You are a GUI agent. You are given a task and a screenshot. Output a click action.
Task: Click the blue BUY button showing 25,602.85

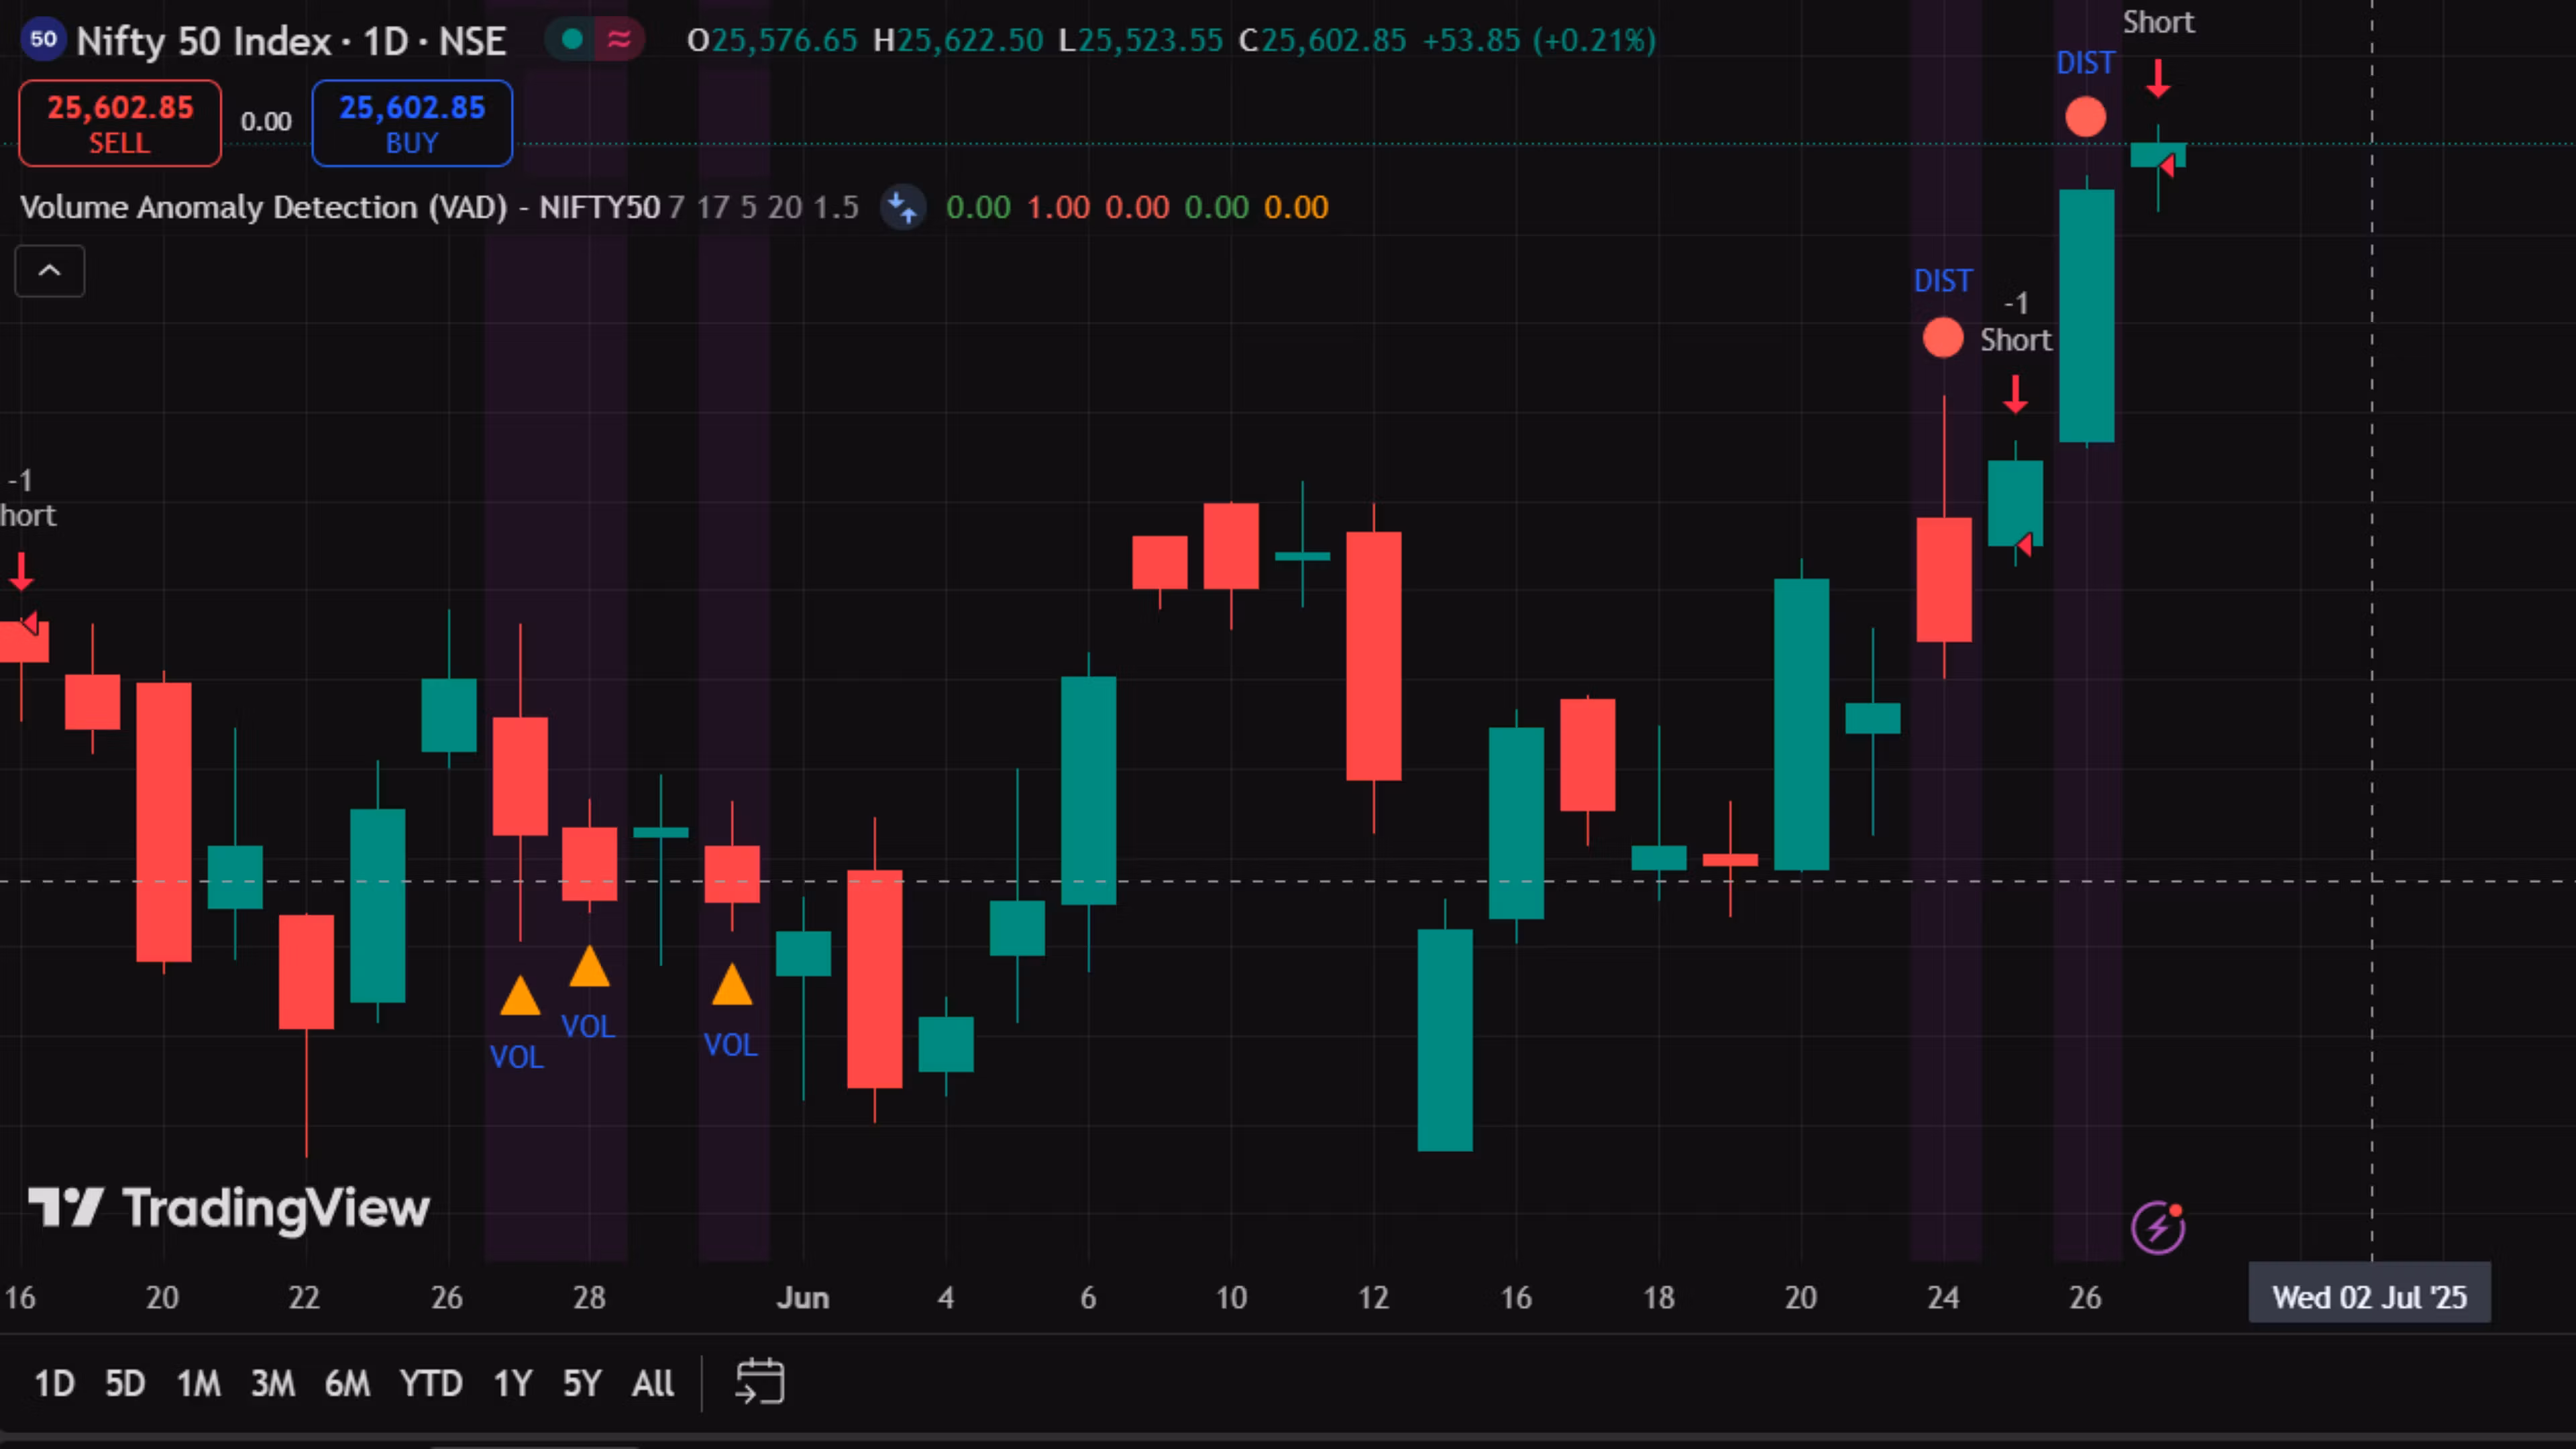point(411,122)
